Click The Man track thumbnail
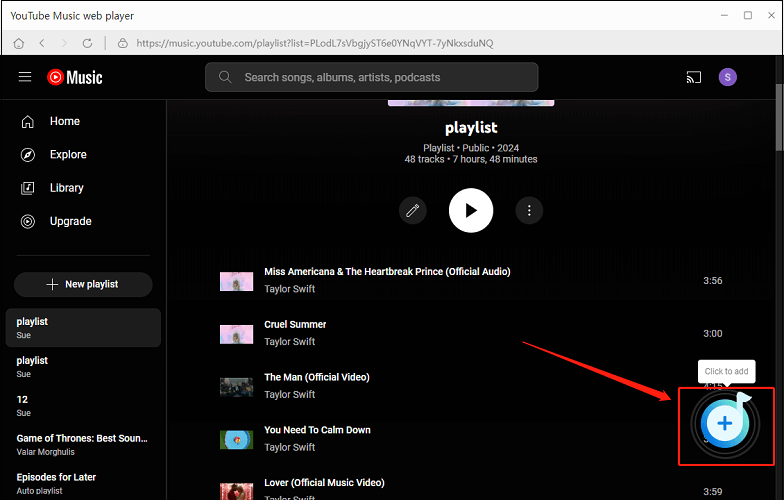 click(236, 387)
